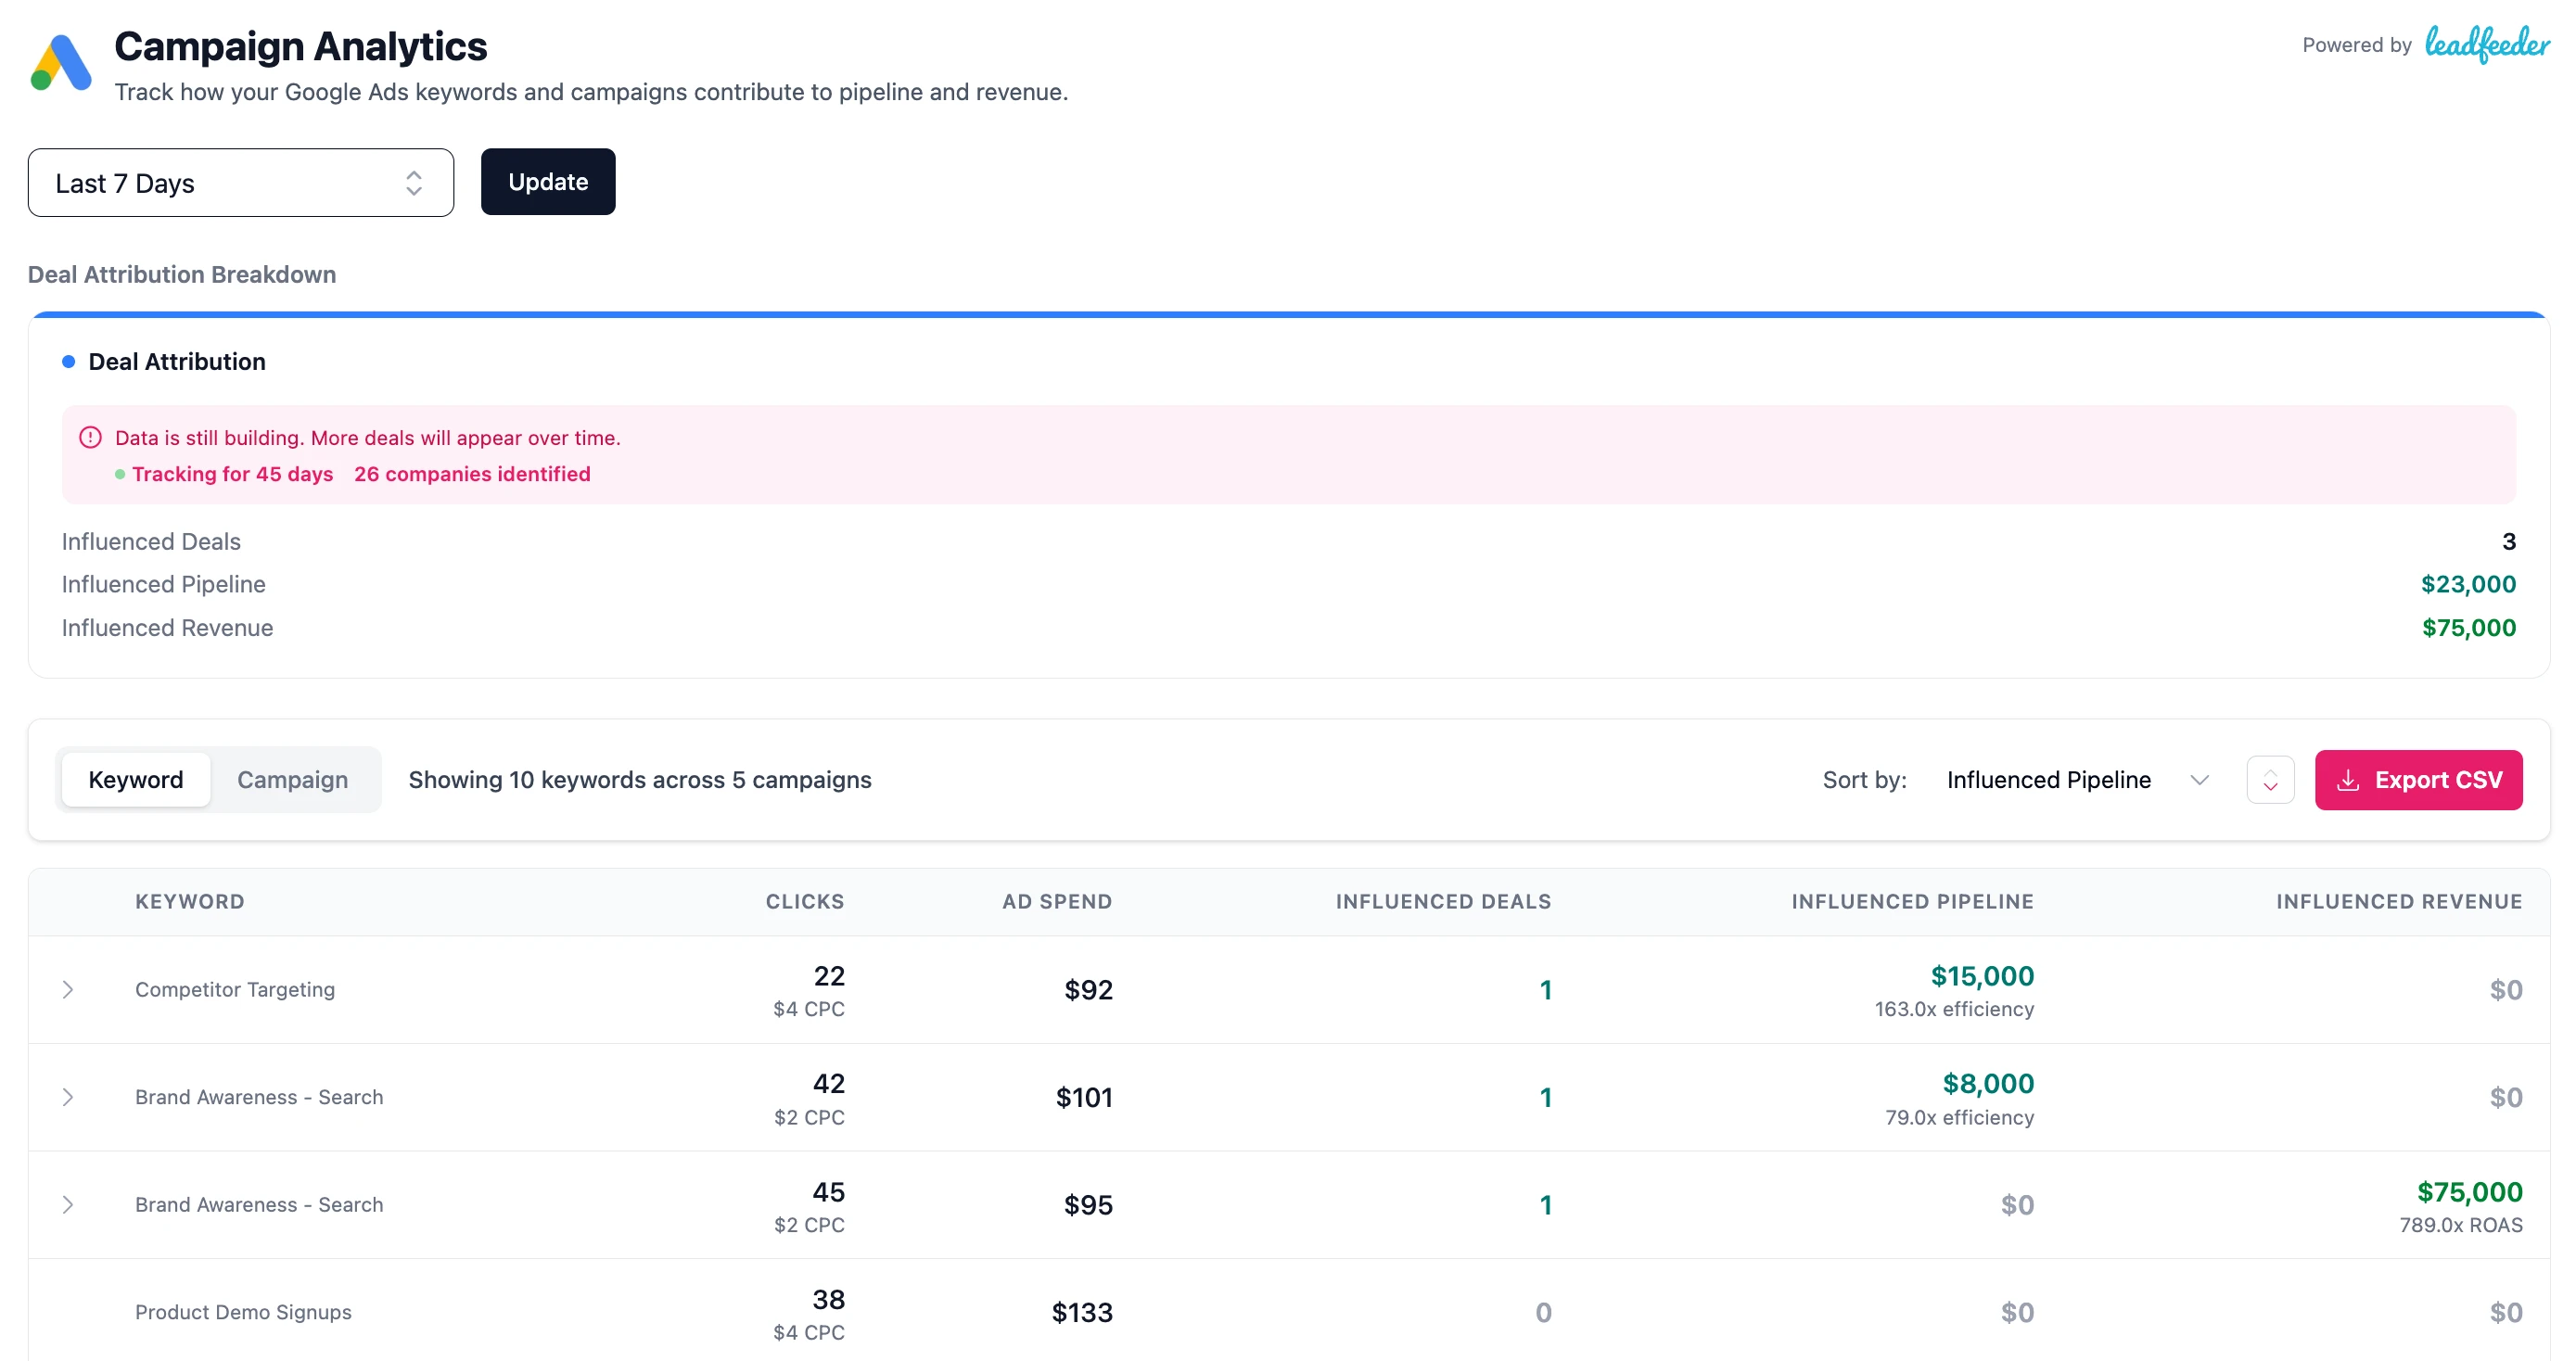Switch to the Keyword view
Image resolution: width=2576 pixels, height=1361 pixels.
(x=136, y=779)
